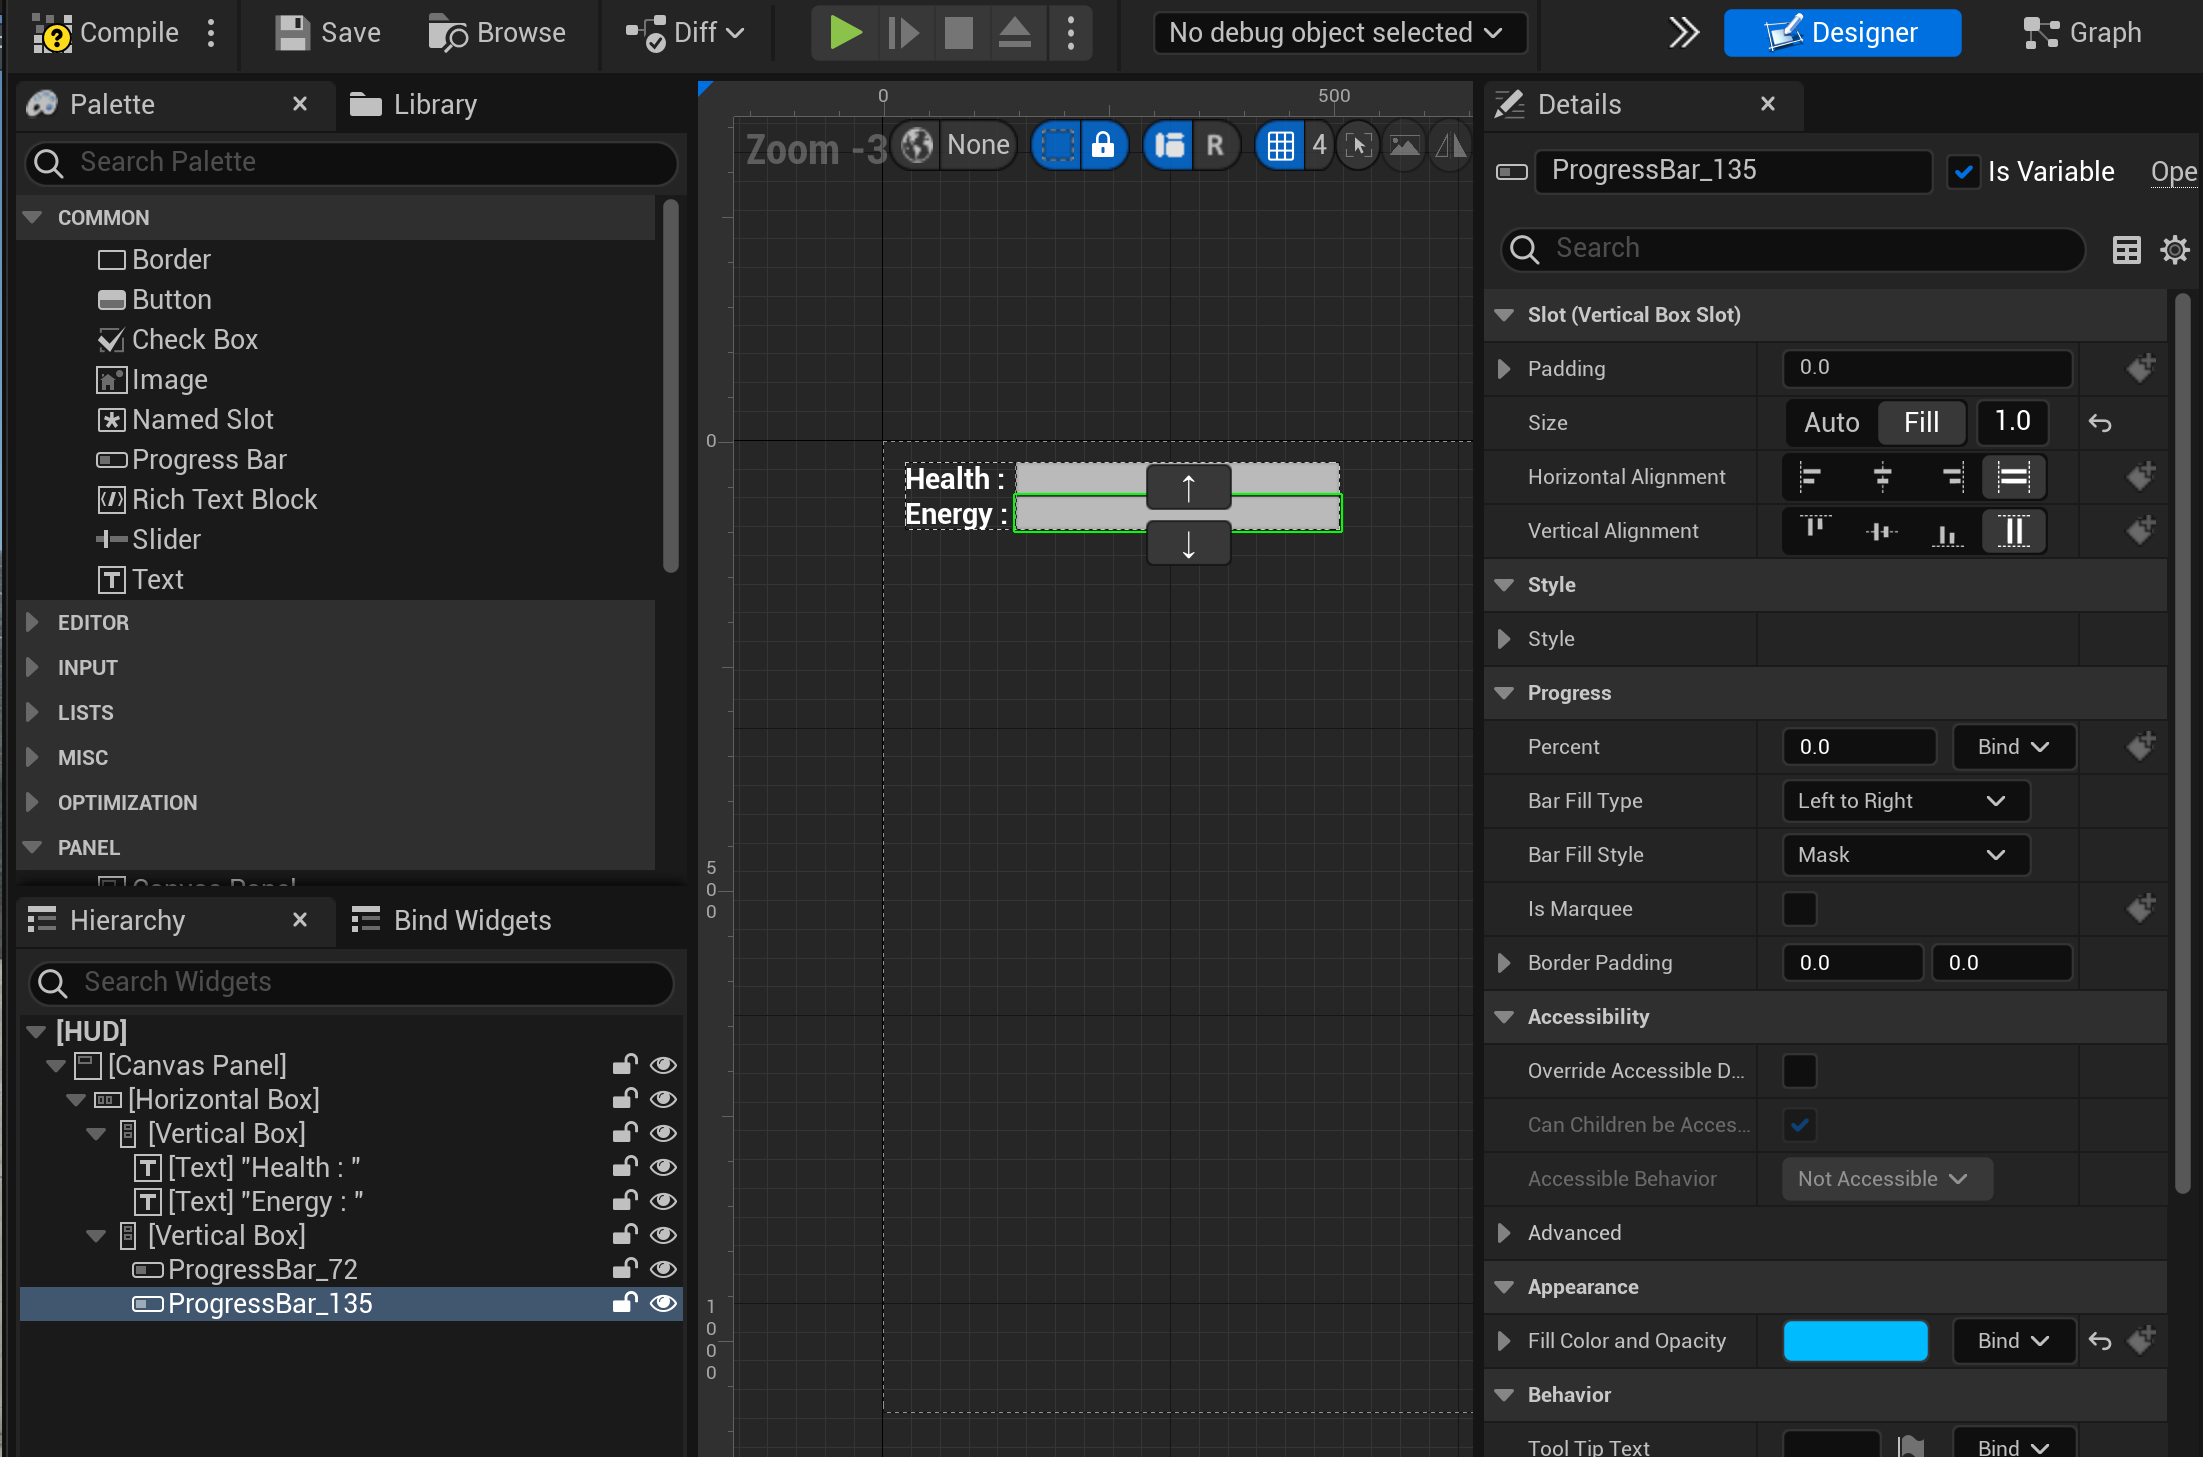Viewport: 2203px width, 1457px height.
Task: Click the up arrow to move widget up
Action: [1188, 488]
